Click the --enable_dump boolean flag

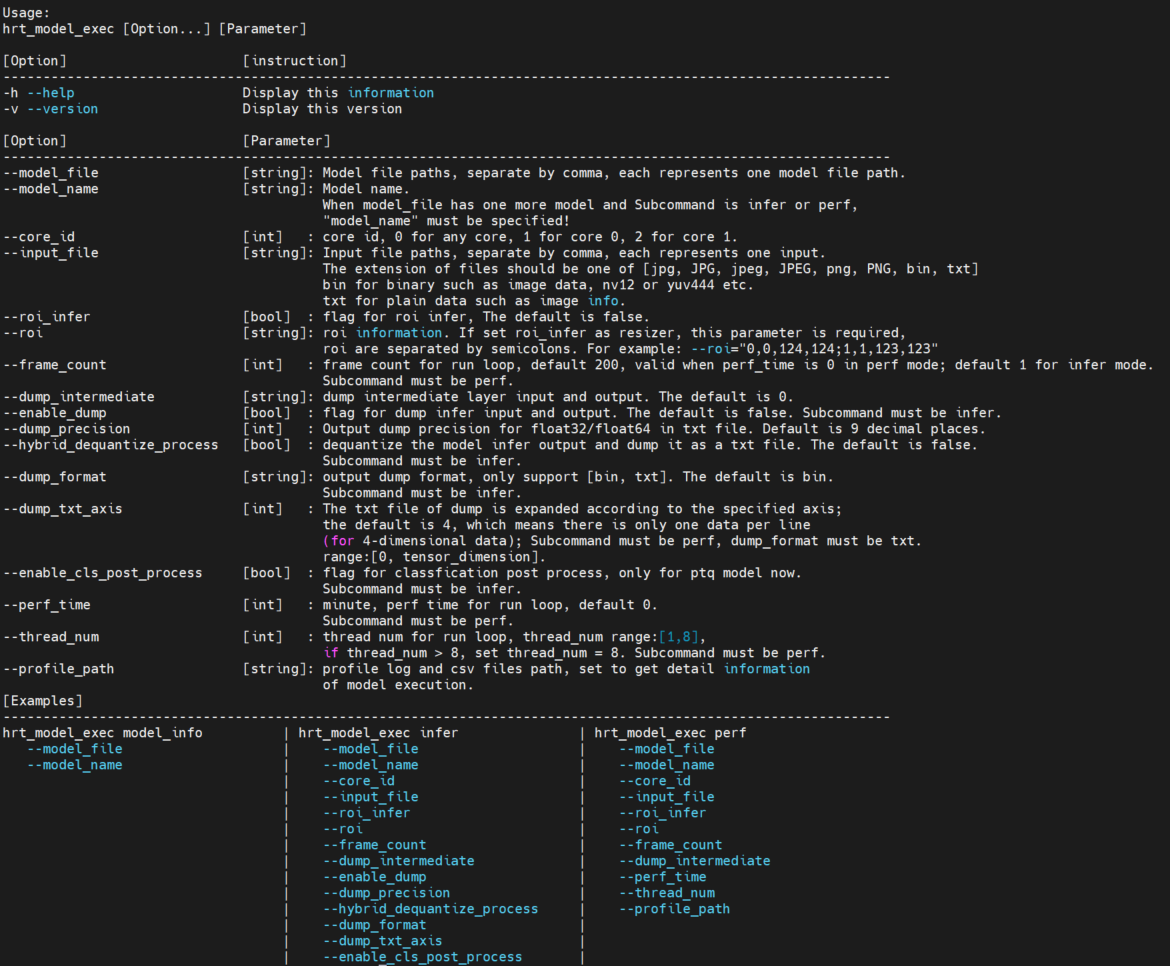[x=52, y=412]
